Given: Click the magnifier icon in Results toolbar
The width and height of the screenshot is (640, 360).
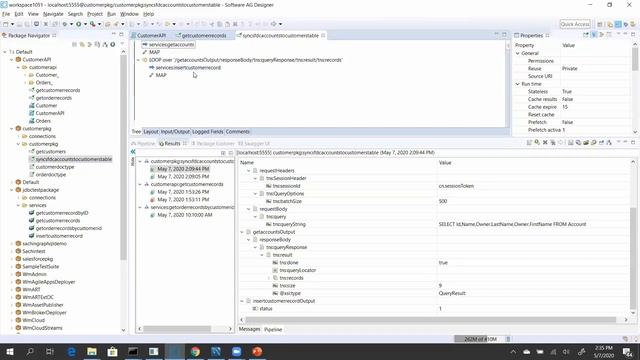Looking at the screenshot, I should click(537, 142).
